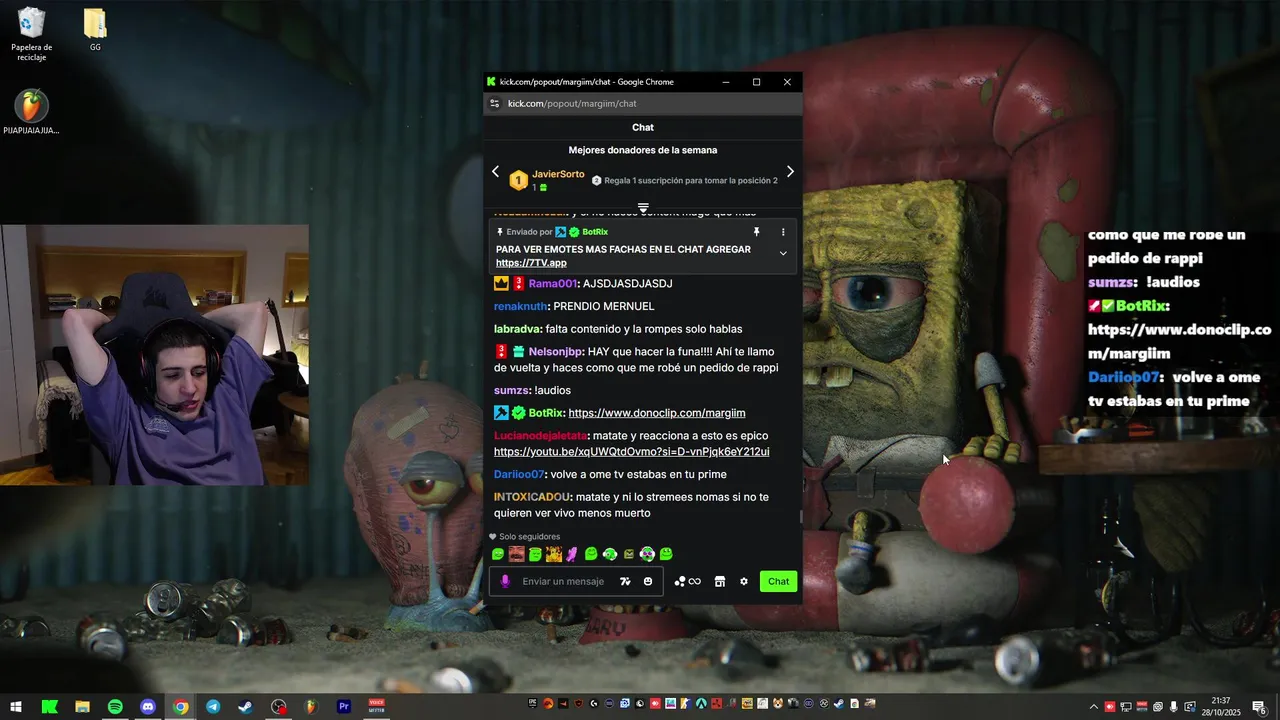Image resolution: width=1280 pixels, height=720 pixels.
Task: Open the JavierSorto donor profile
Action: 558,174
